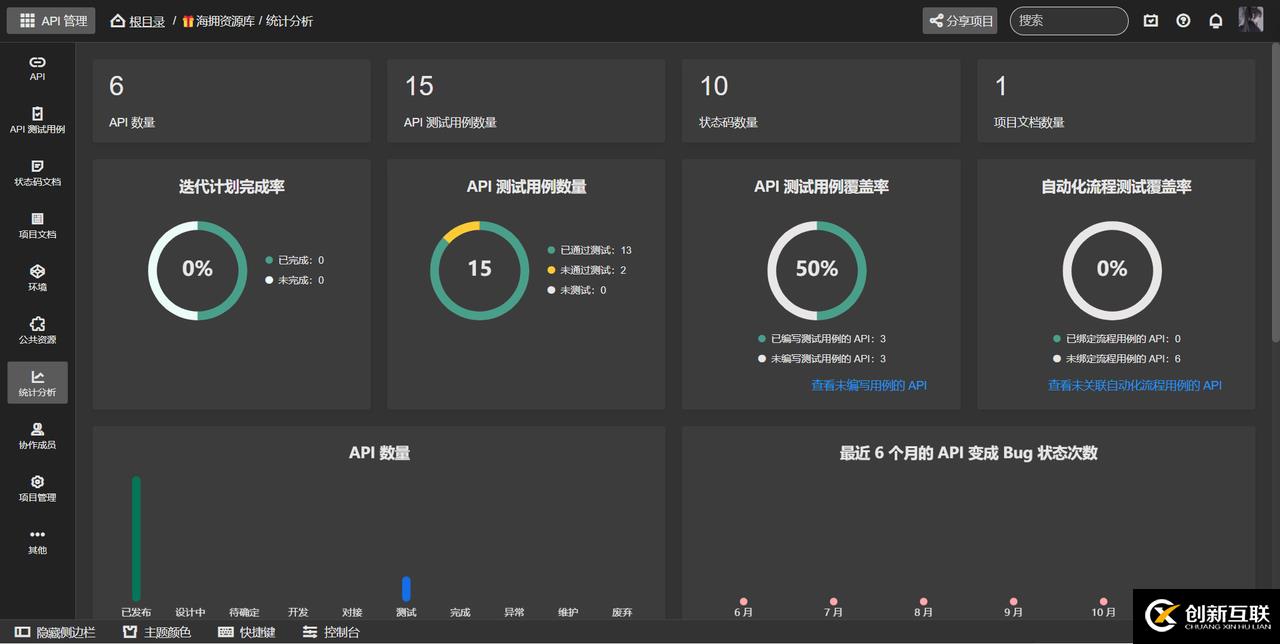The height and width of the screenshot is (644, 1280).
Task: Open 公共资源 sidebar section
Action: [37, 330]
